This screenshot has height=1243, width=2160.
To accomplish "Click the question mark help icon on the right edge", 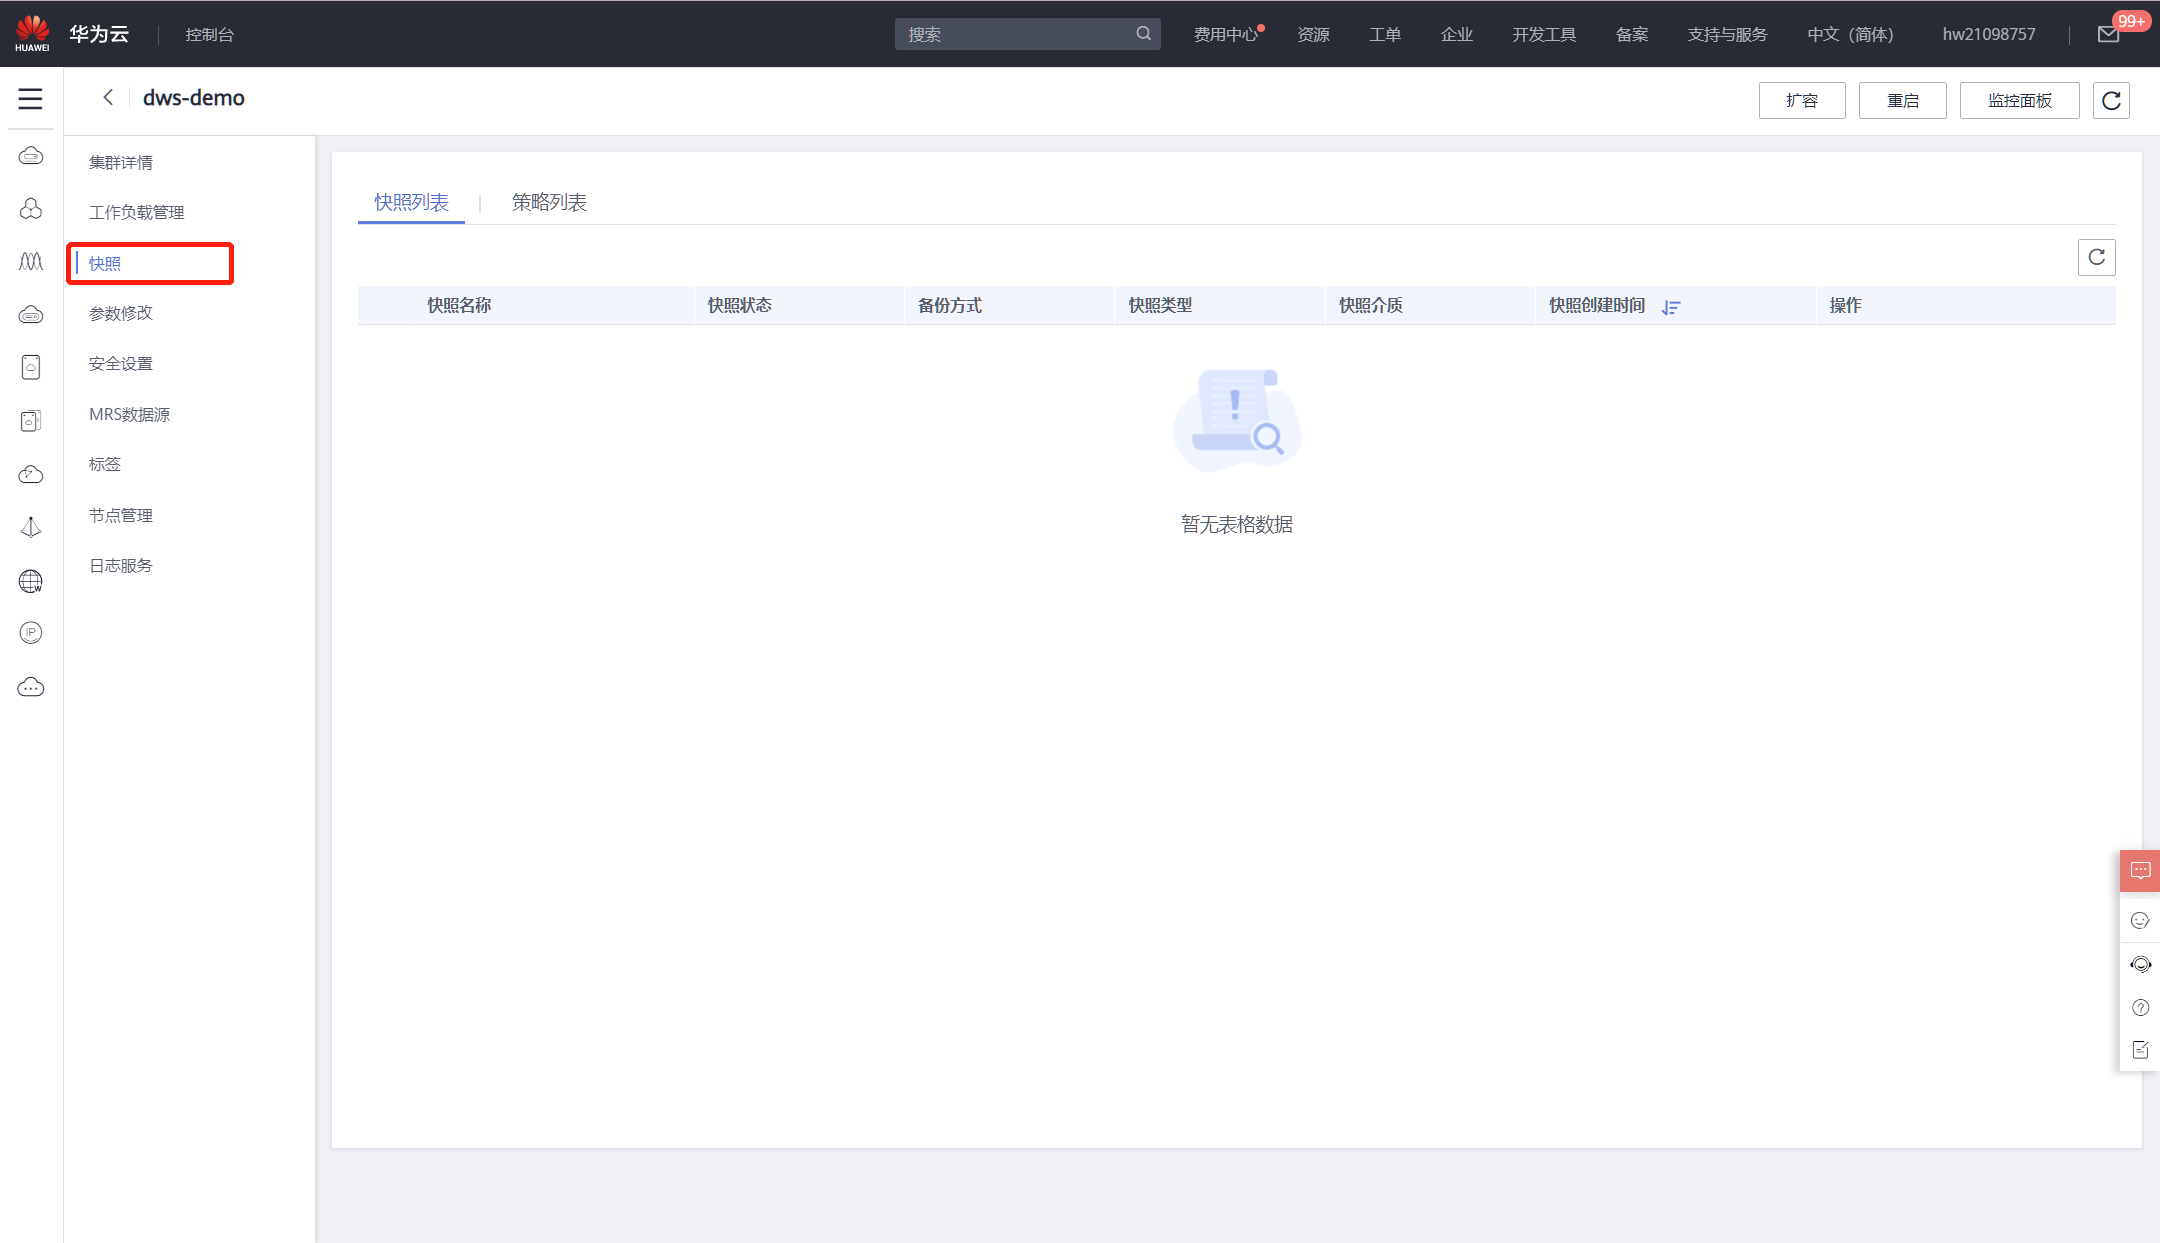I will [2140, 1007].
